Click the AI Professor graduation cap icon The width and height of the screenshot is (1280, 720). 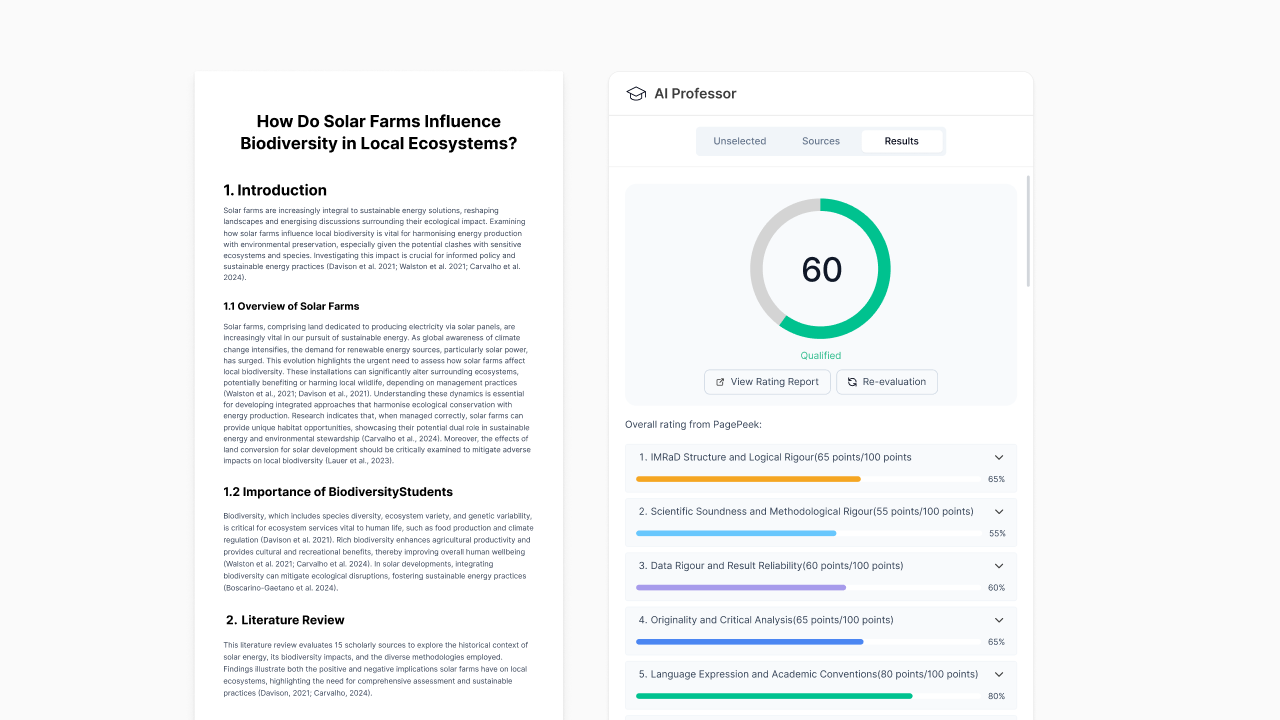point(636,93)
